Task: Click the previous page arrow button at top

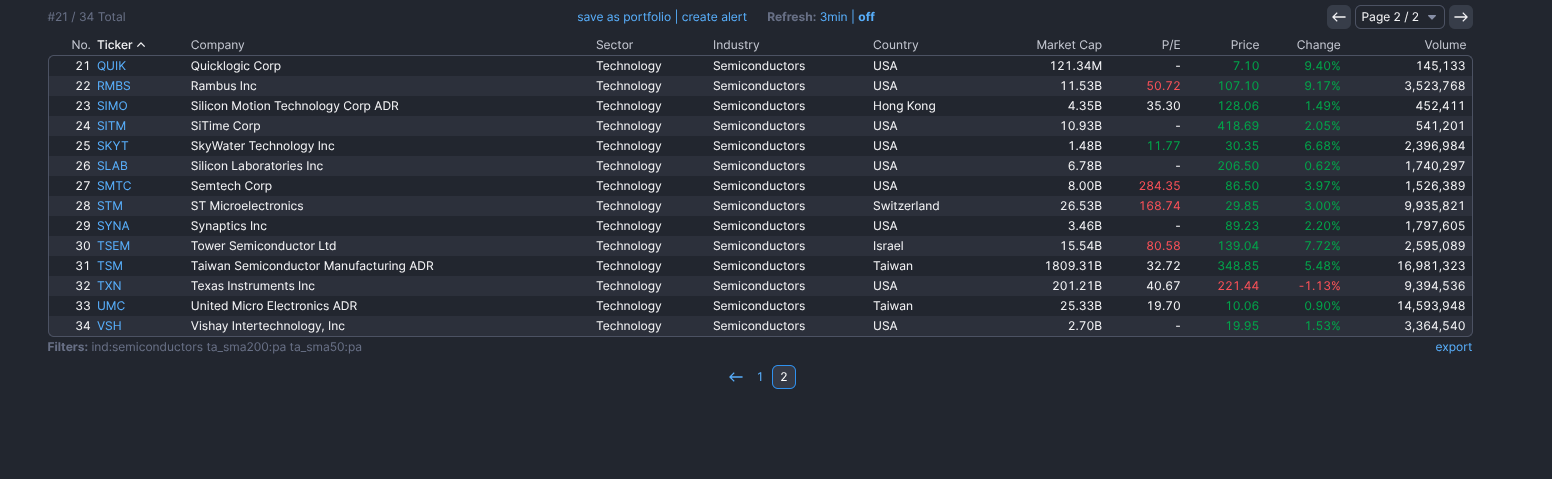Action: point(1338,17)
